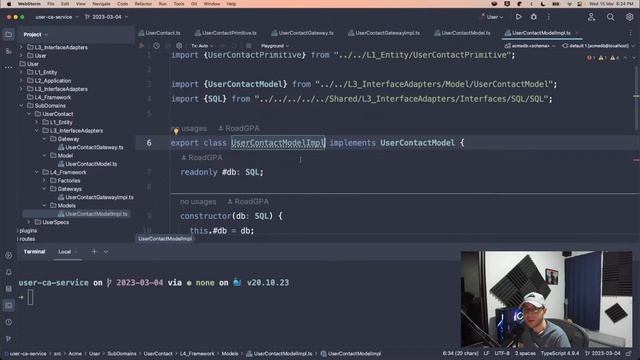Open the Structure tool window icon
The width and height of the screenshot is (640, 360).
9,51
